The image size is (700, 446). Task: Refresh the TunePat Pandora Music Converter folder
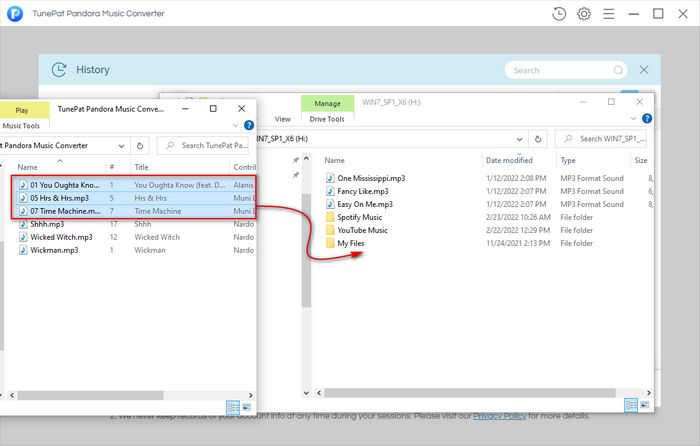(x=140, y=146)
